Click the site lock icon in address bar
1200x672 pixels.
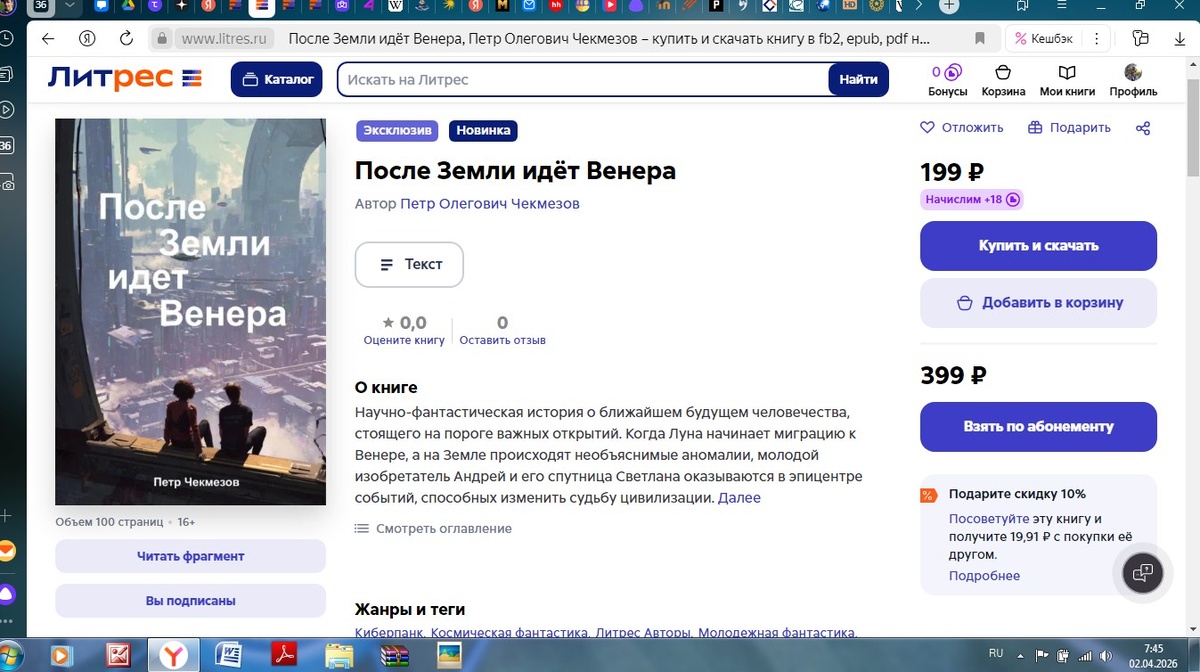pyautogui.click(x=162, y=39)
